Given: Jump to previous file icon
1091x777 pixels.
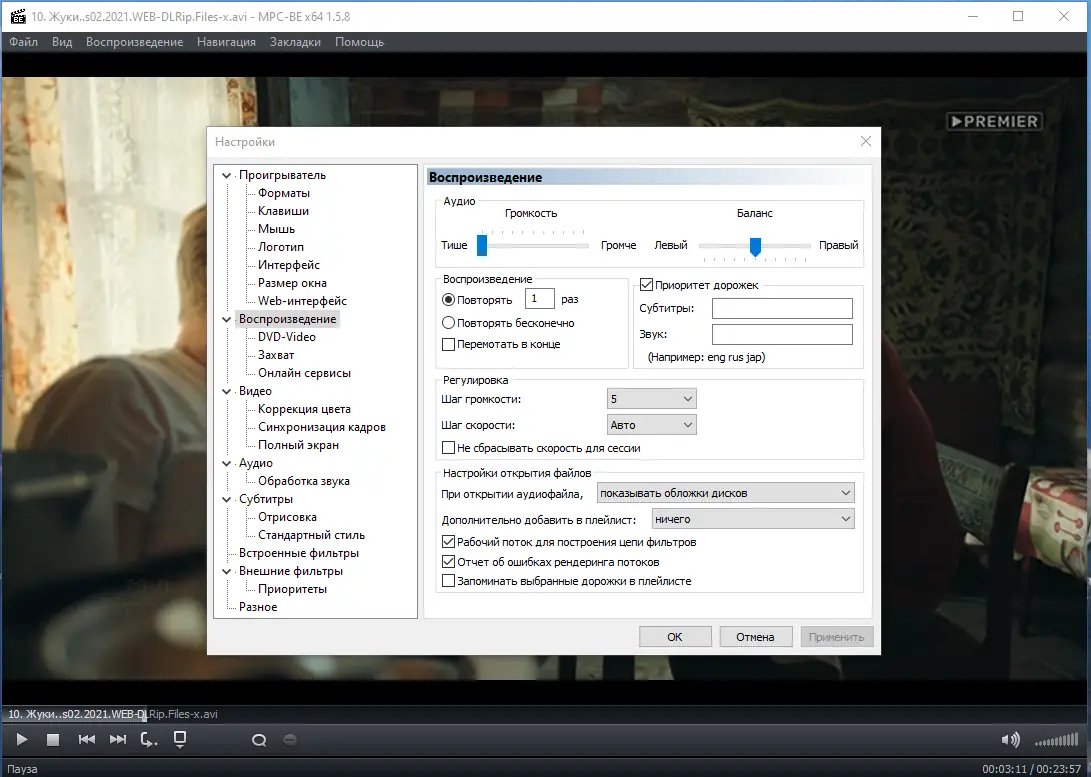Looking at the screenshot, I should coord(86,739).
